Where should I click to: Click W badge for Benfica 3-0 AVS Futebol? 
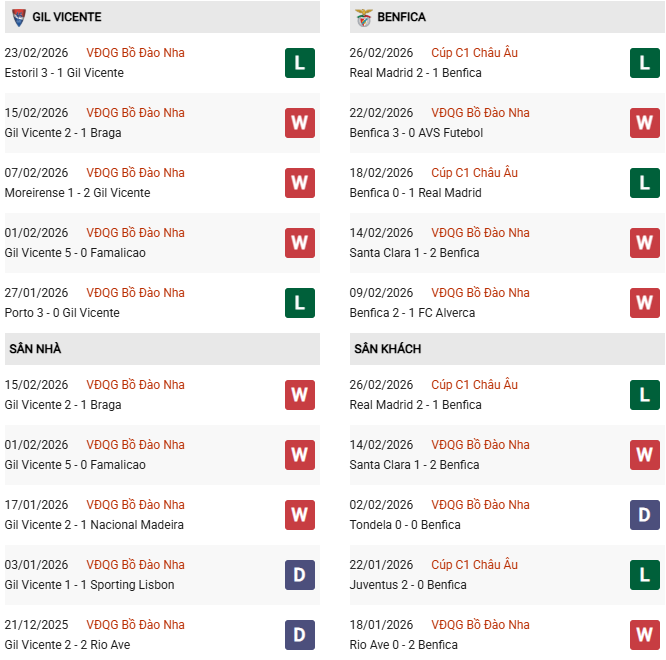click(x=644, y=123)
